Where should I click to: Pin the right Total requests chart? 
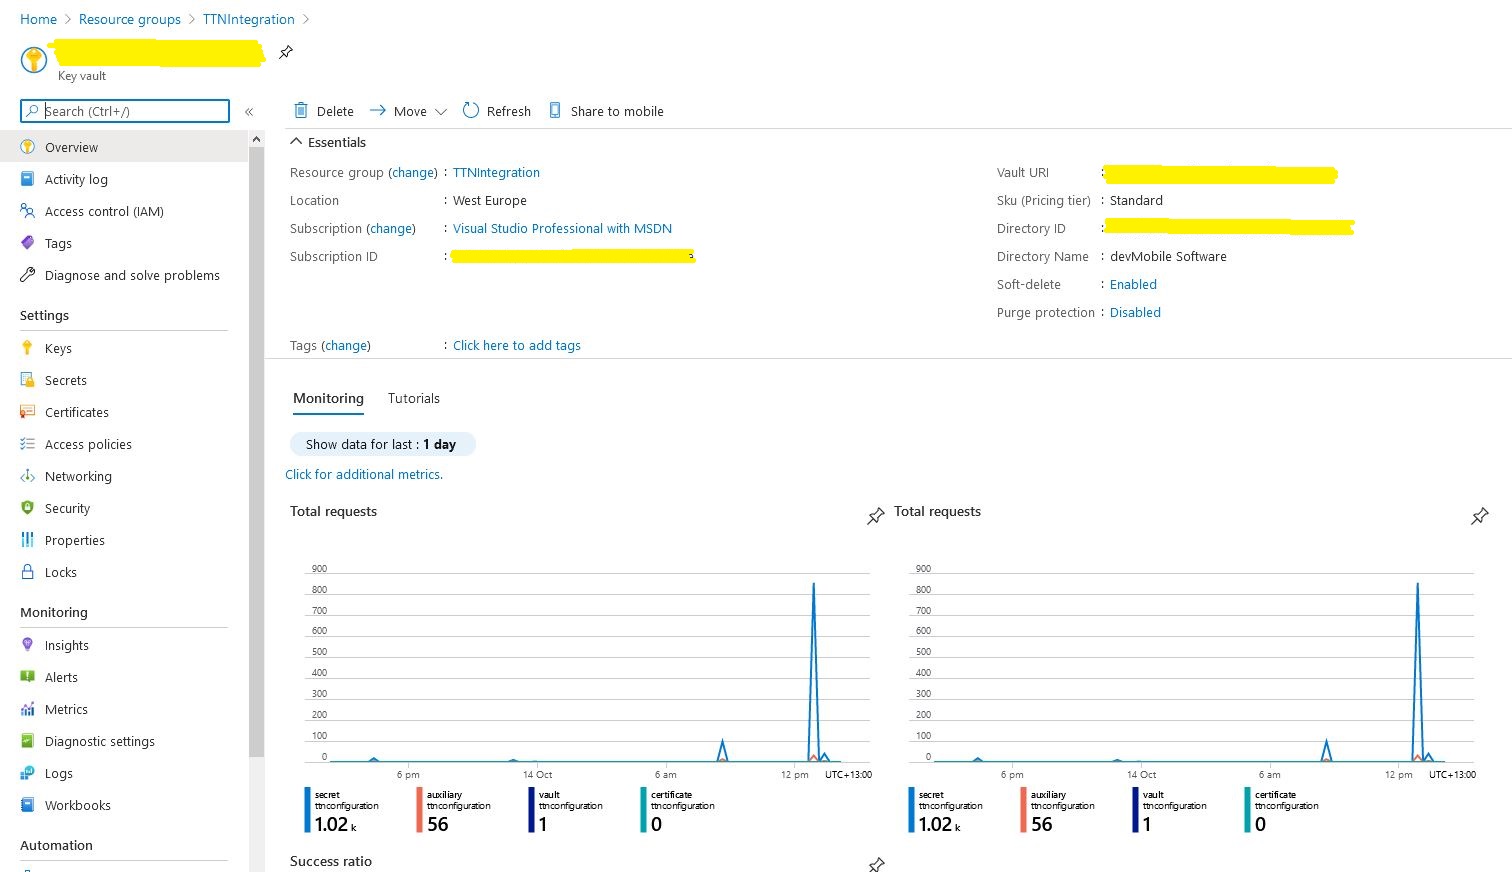(1480, 516)
